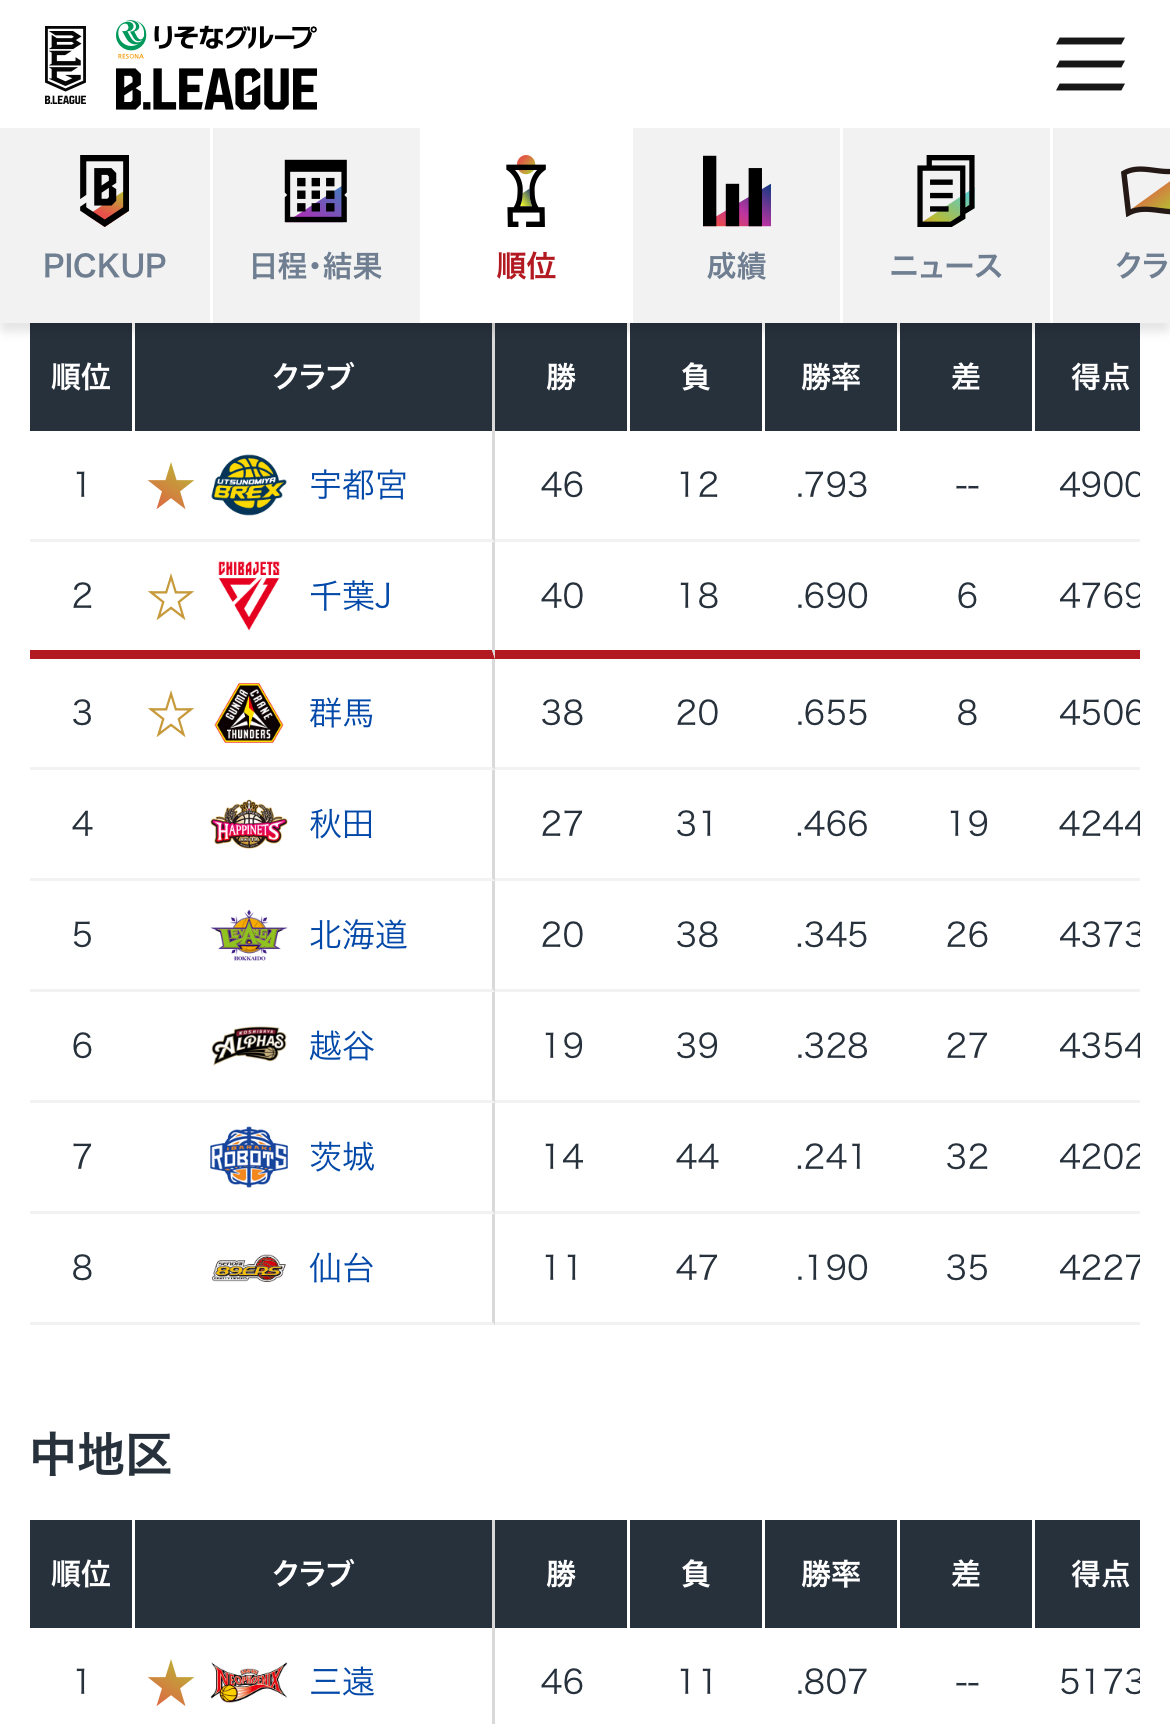1170x1724 pixels.
Task: Click the B.LEAGUE logo
Action: coord(181,65)
